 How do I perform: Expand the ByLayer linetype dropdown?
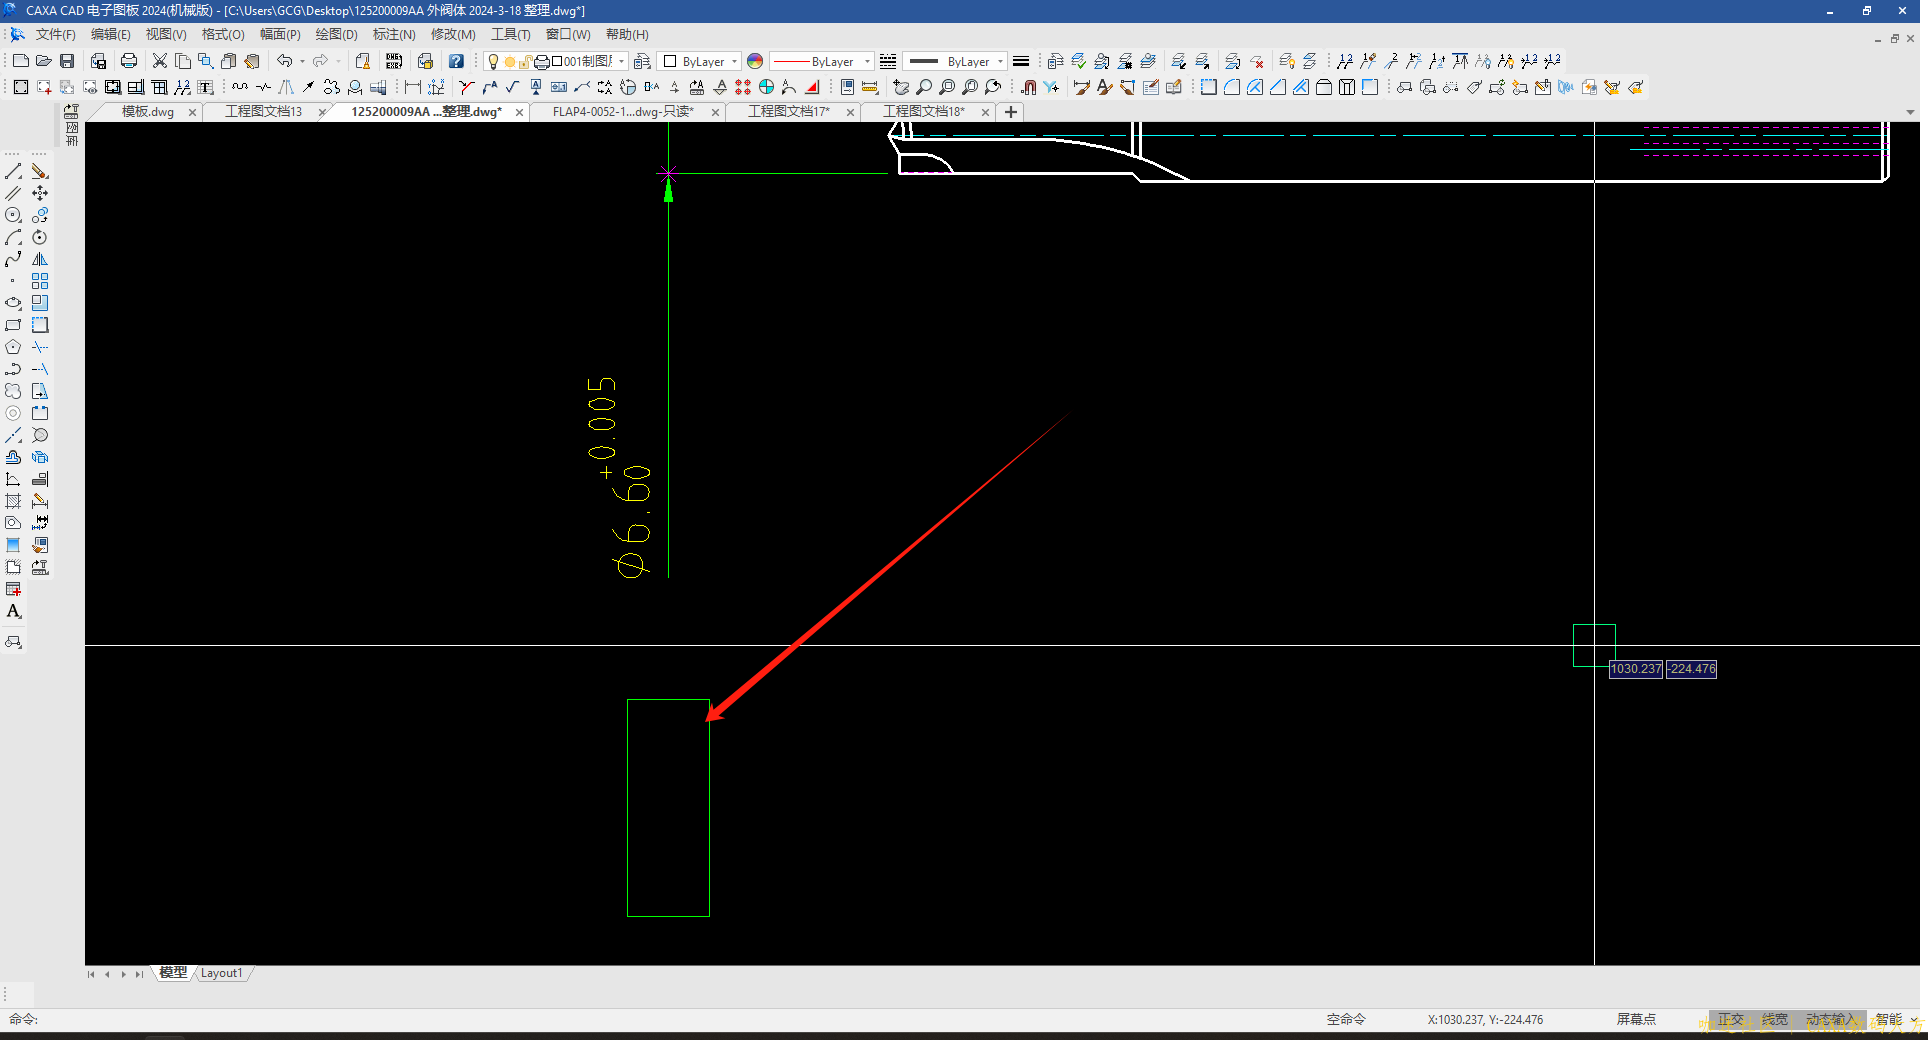coord(866,62)
